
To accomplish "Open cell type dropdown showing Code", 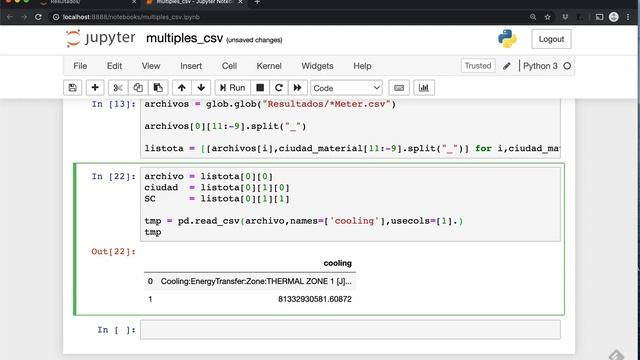I will point(347,88).
